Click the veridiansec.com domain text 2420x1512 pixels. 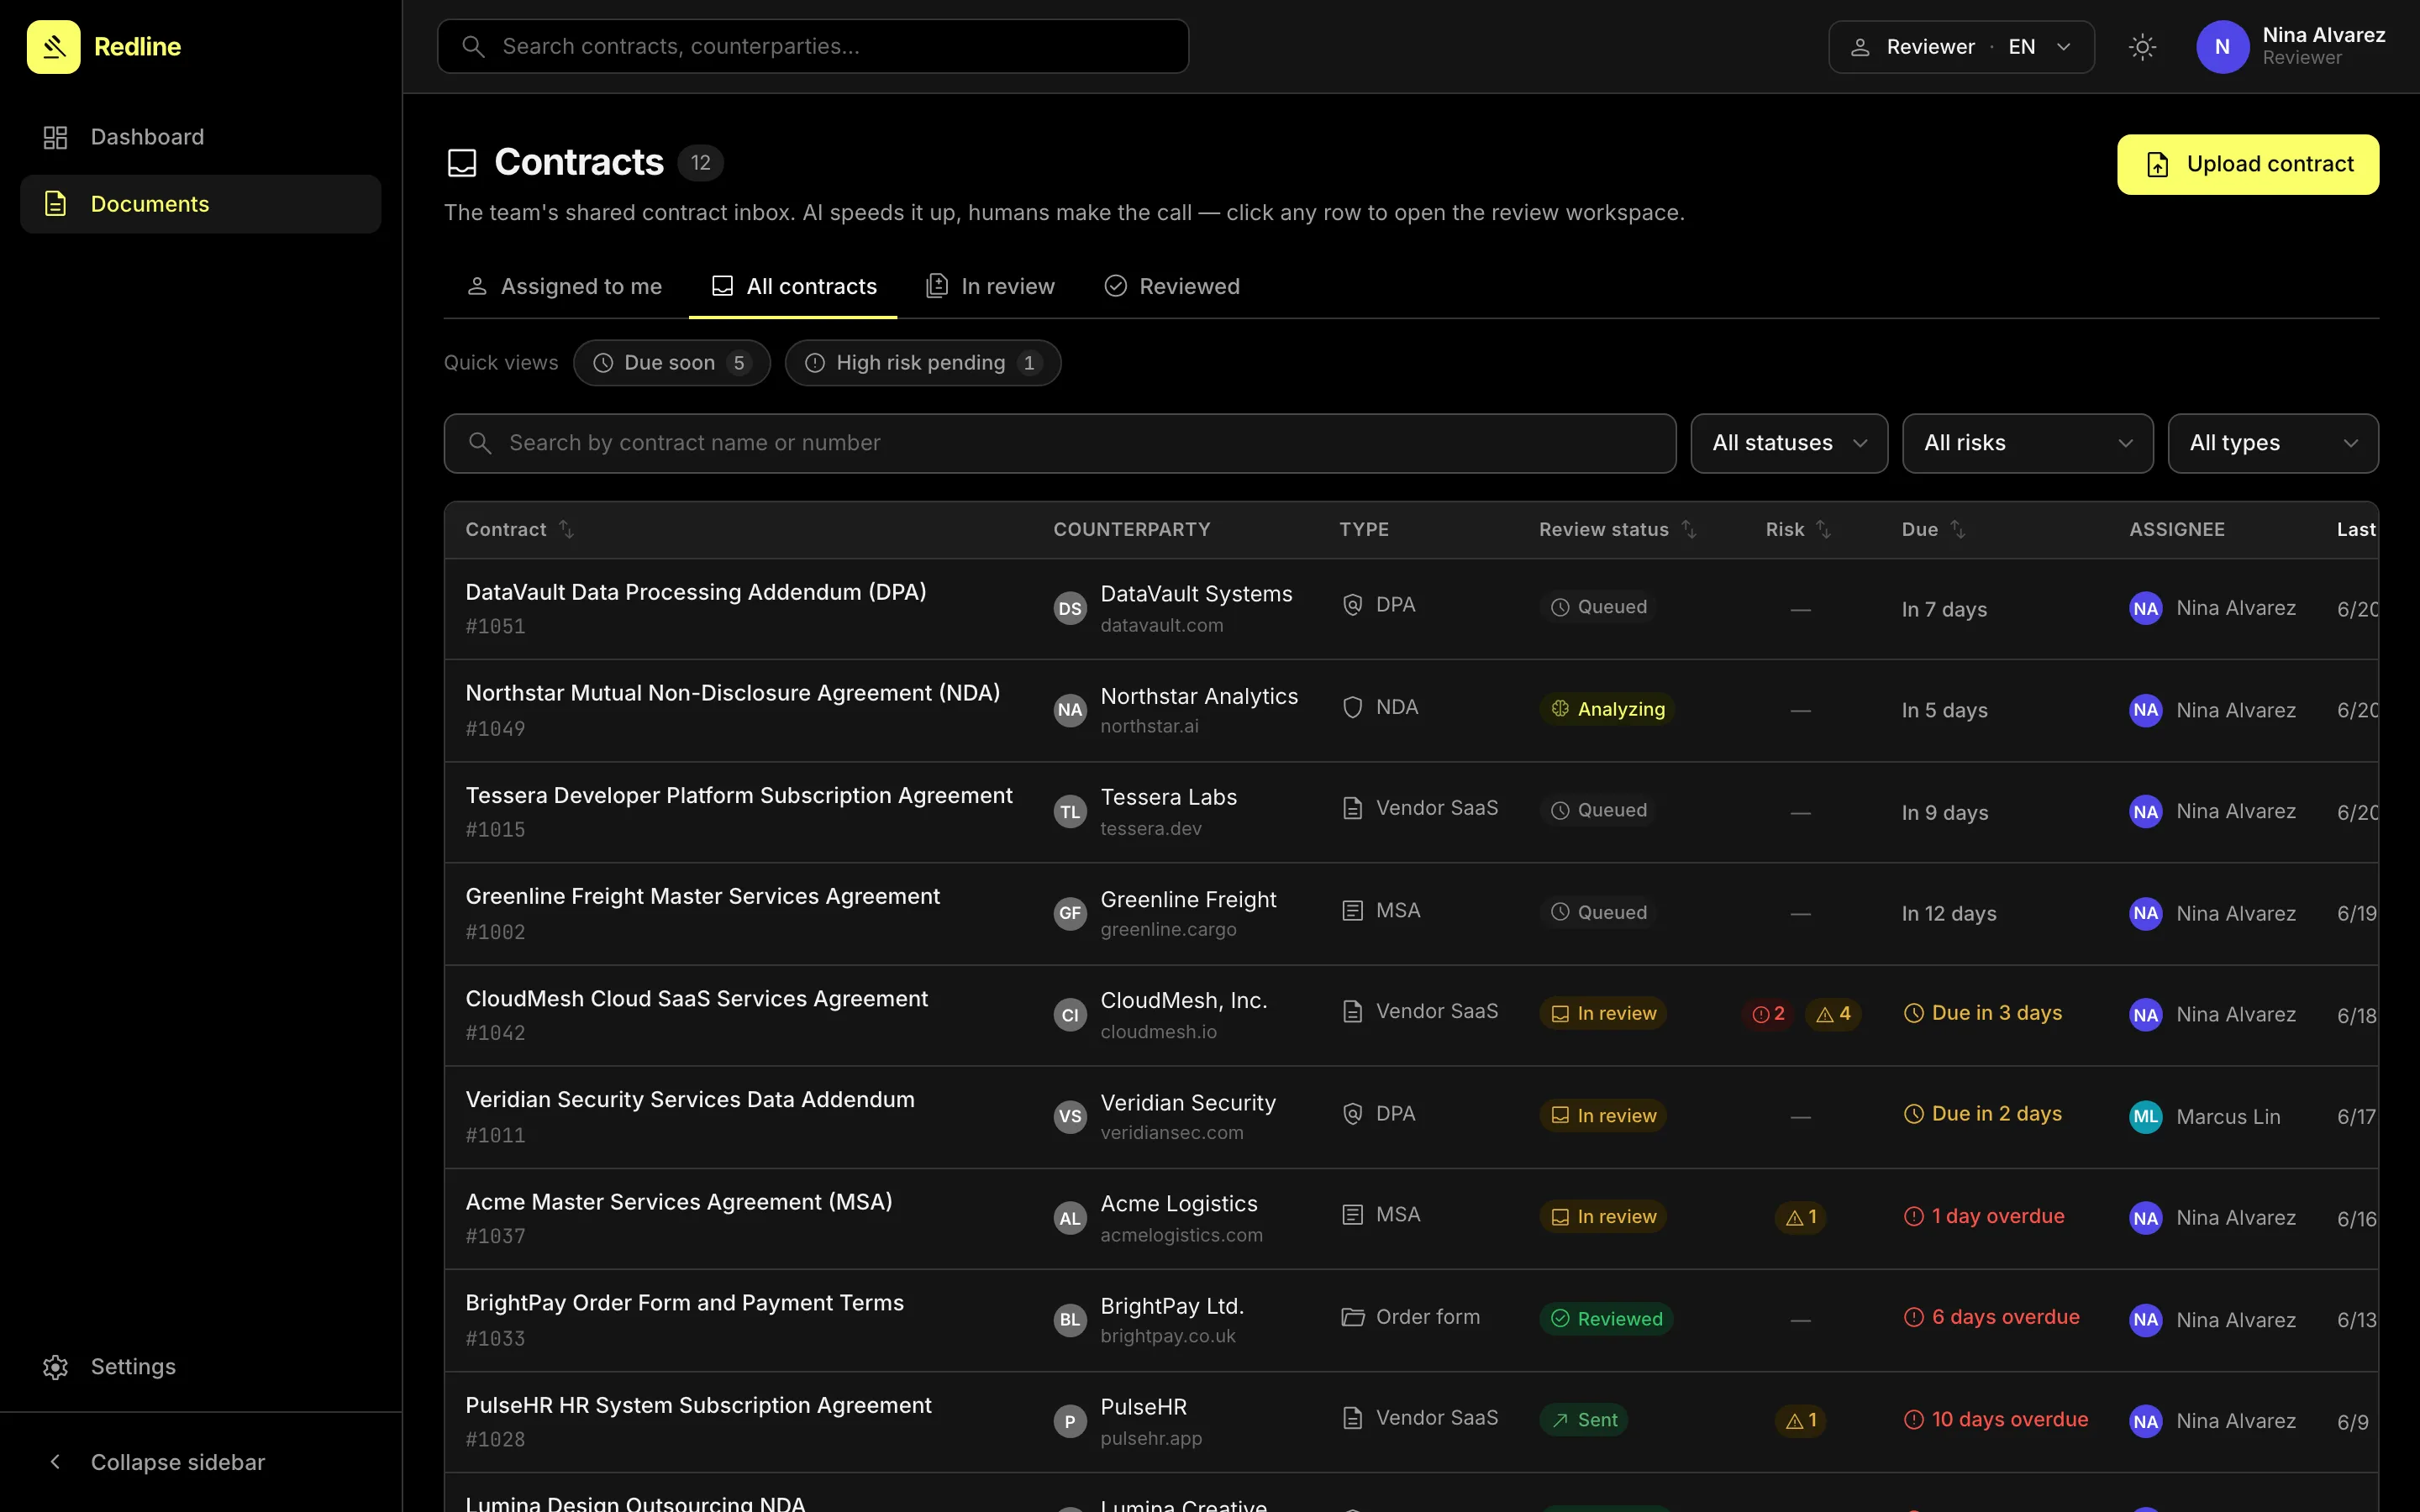pyautogui.click(x=1172, y=1133)
